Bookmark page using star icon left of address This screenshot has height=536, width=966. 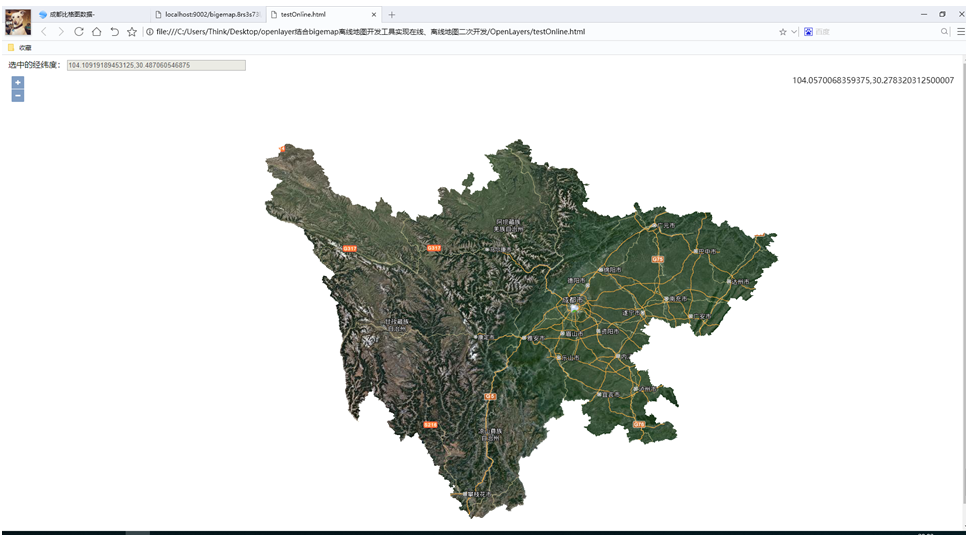[132, 32]
